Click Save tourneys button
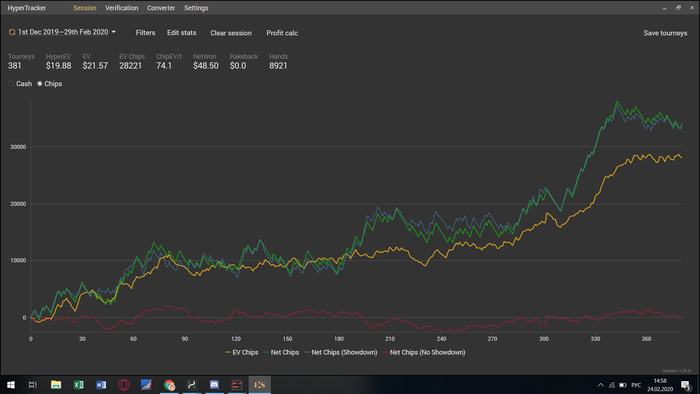Screen dimensions: 700x394 point(665,33)
